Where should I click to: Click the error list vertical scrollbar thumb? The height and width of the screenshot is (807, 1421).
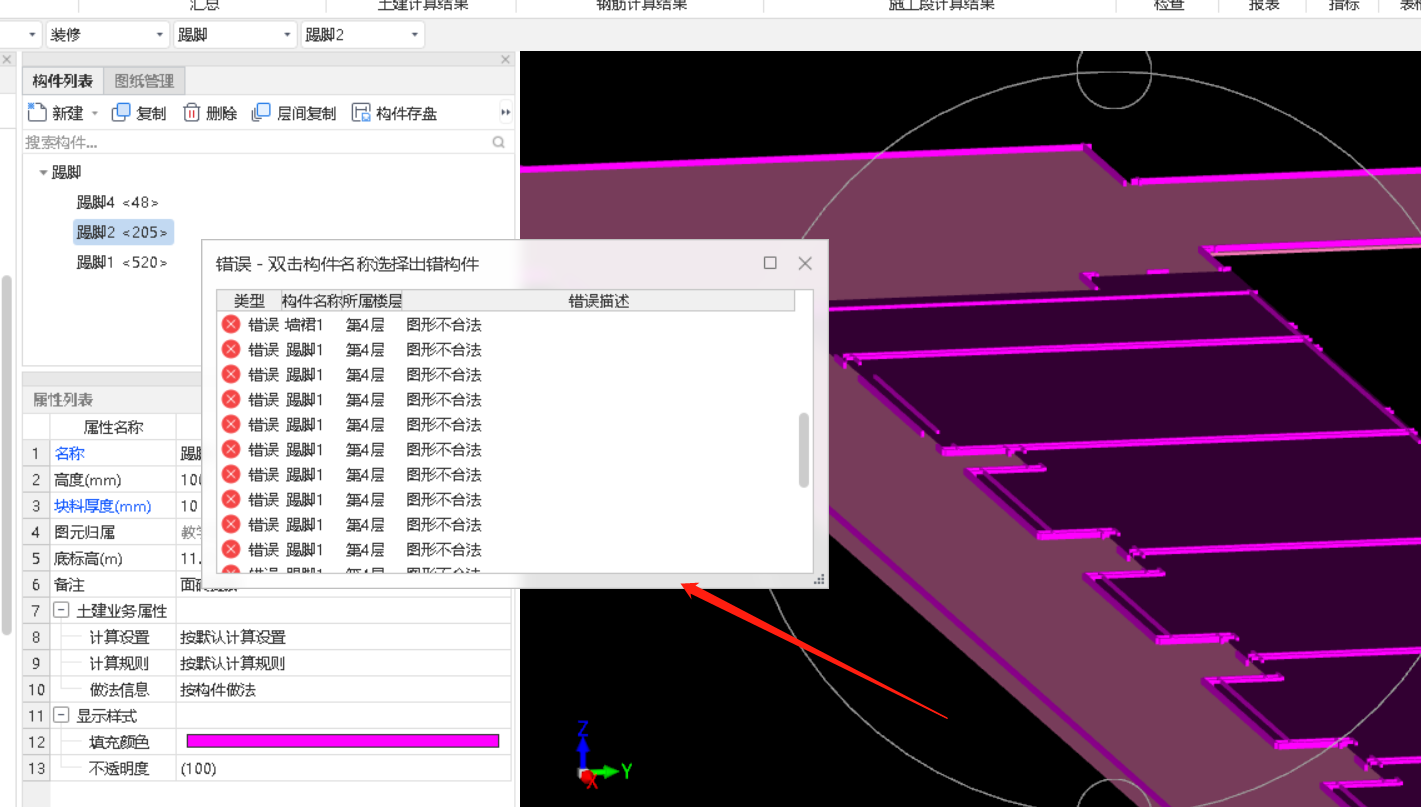[x=803, y=450]
